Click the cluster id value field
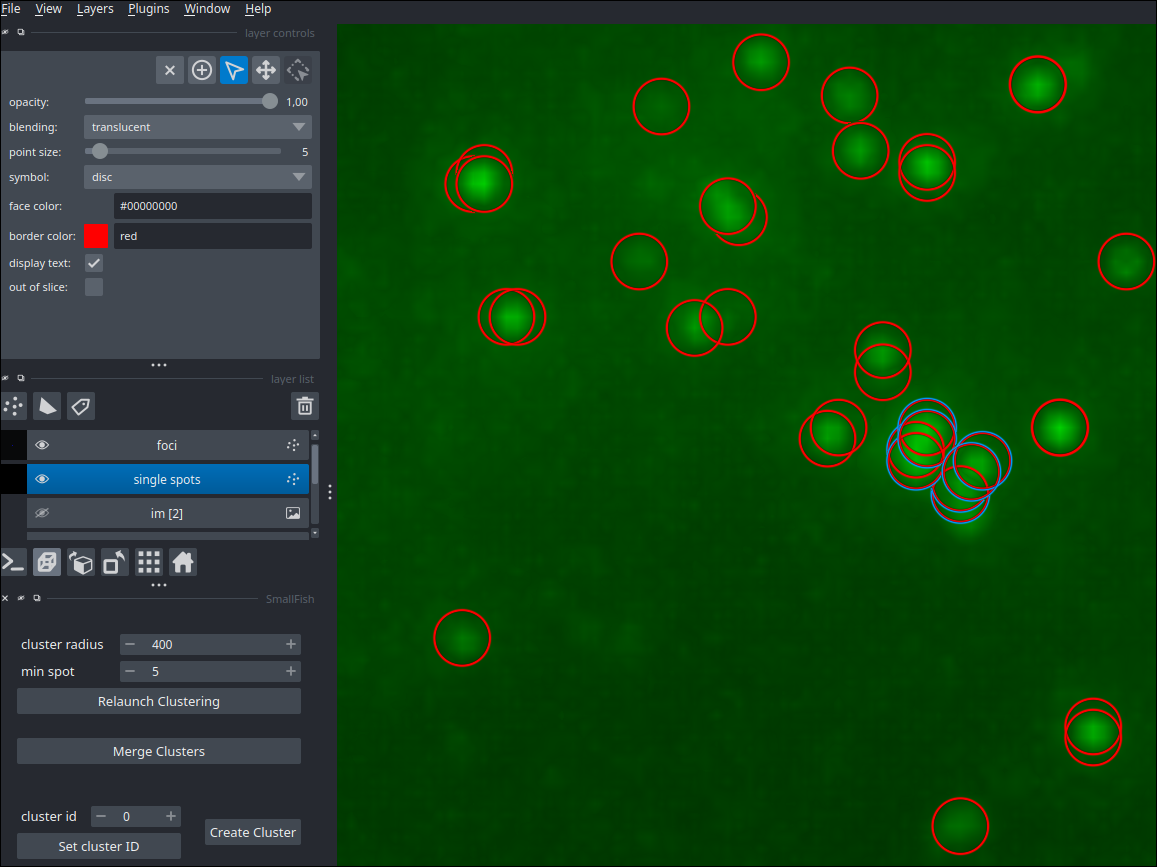The height and width of the screenshot is (867, 1157). (x=136, y=816)
